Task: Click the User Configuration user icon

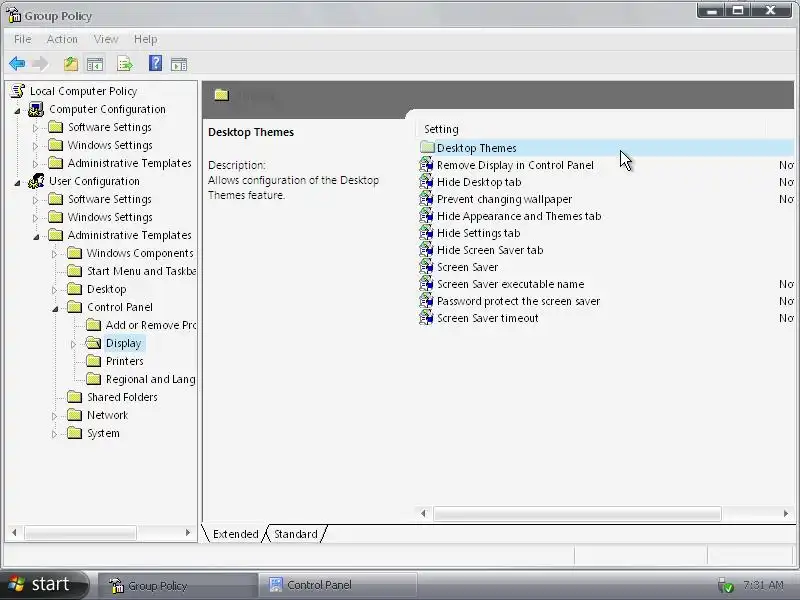Action: pyautogui.click(x=36, y=181)
